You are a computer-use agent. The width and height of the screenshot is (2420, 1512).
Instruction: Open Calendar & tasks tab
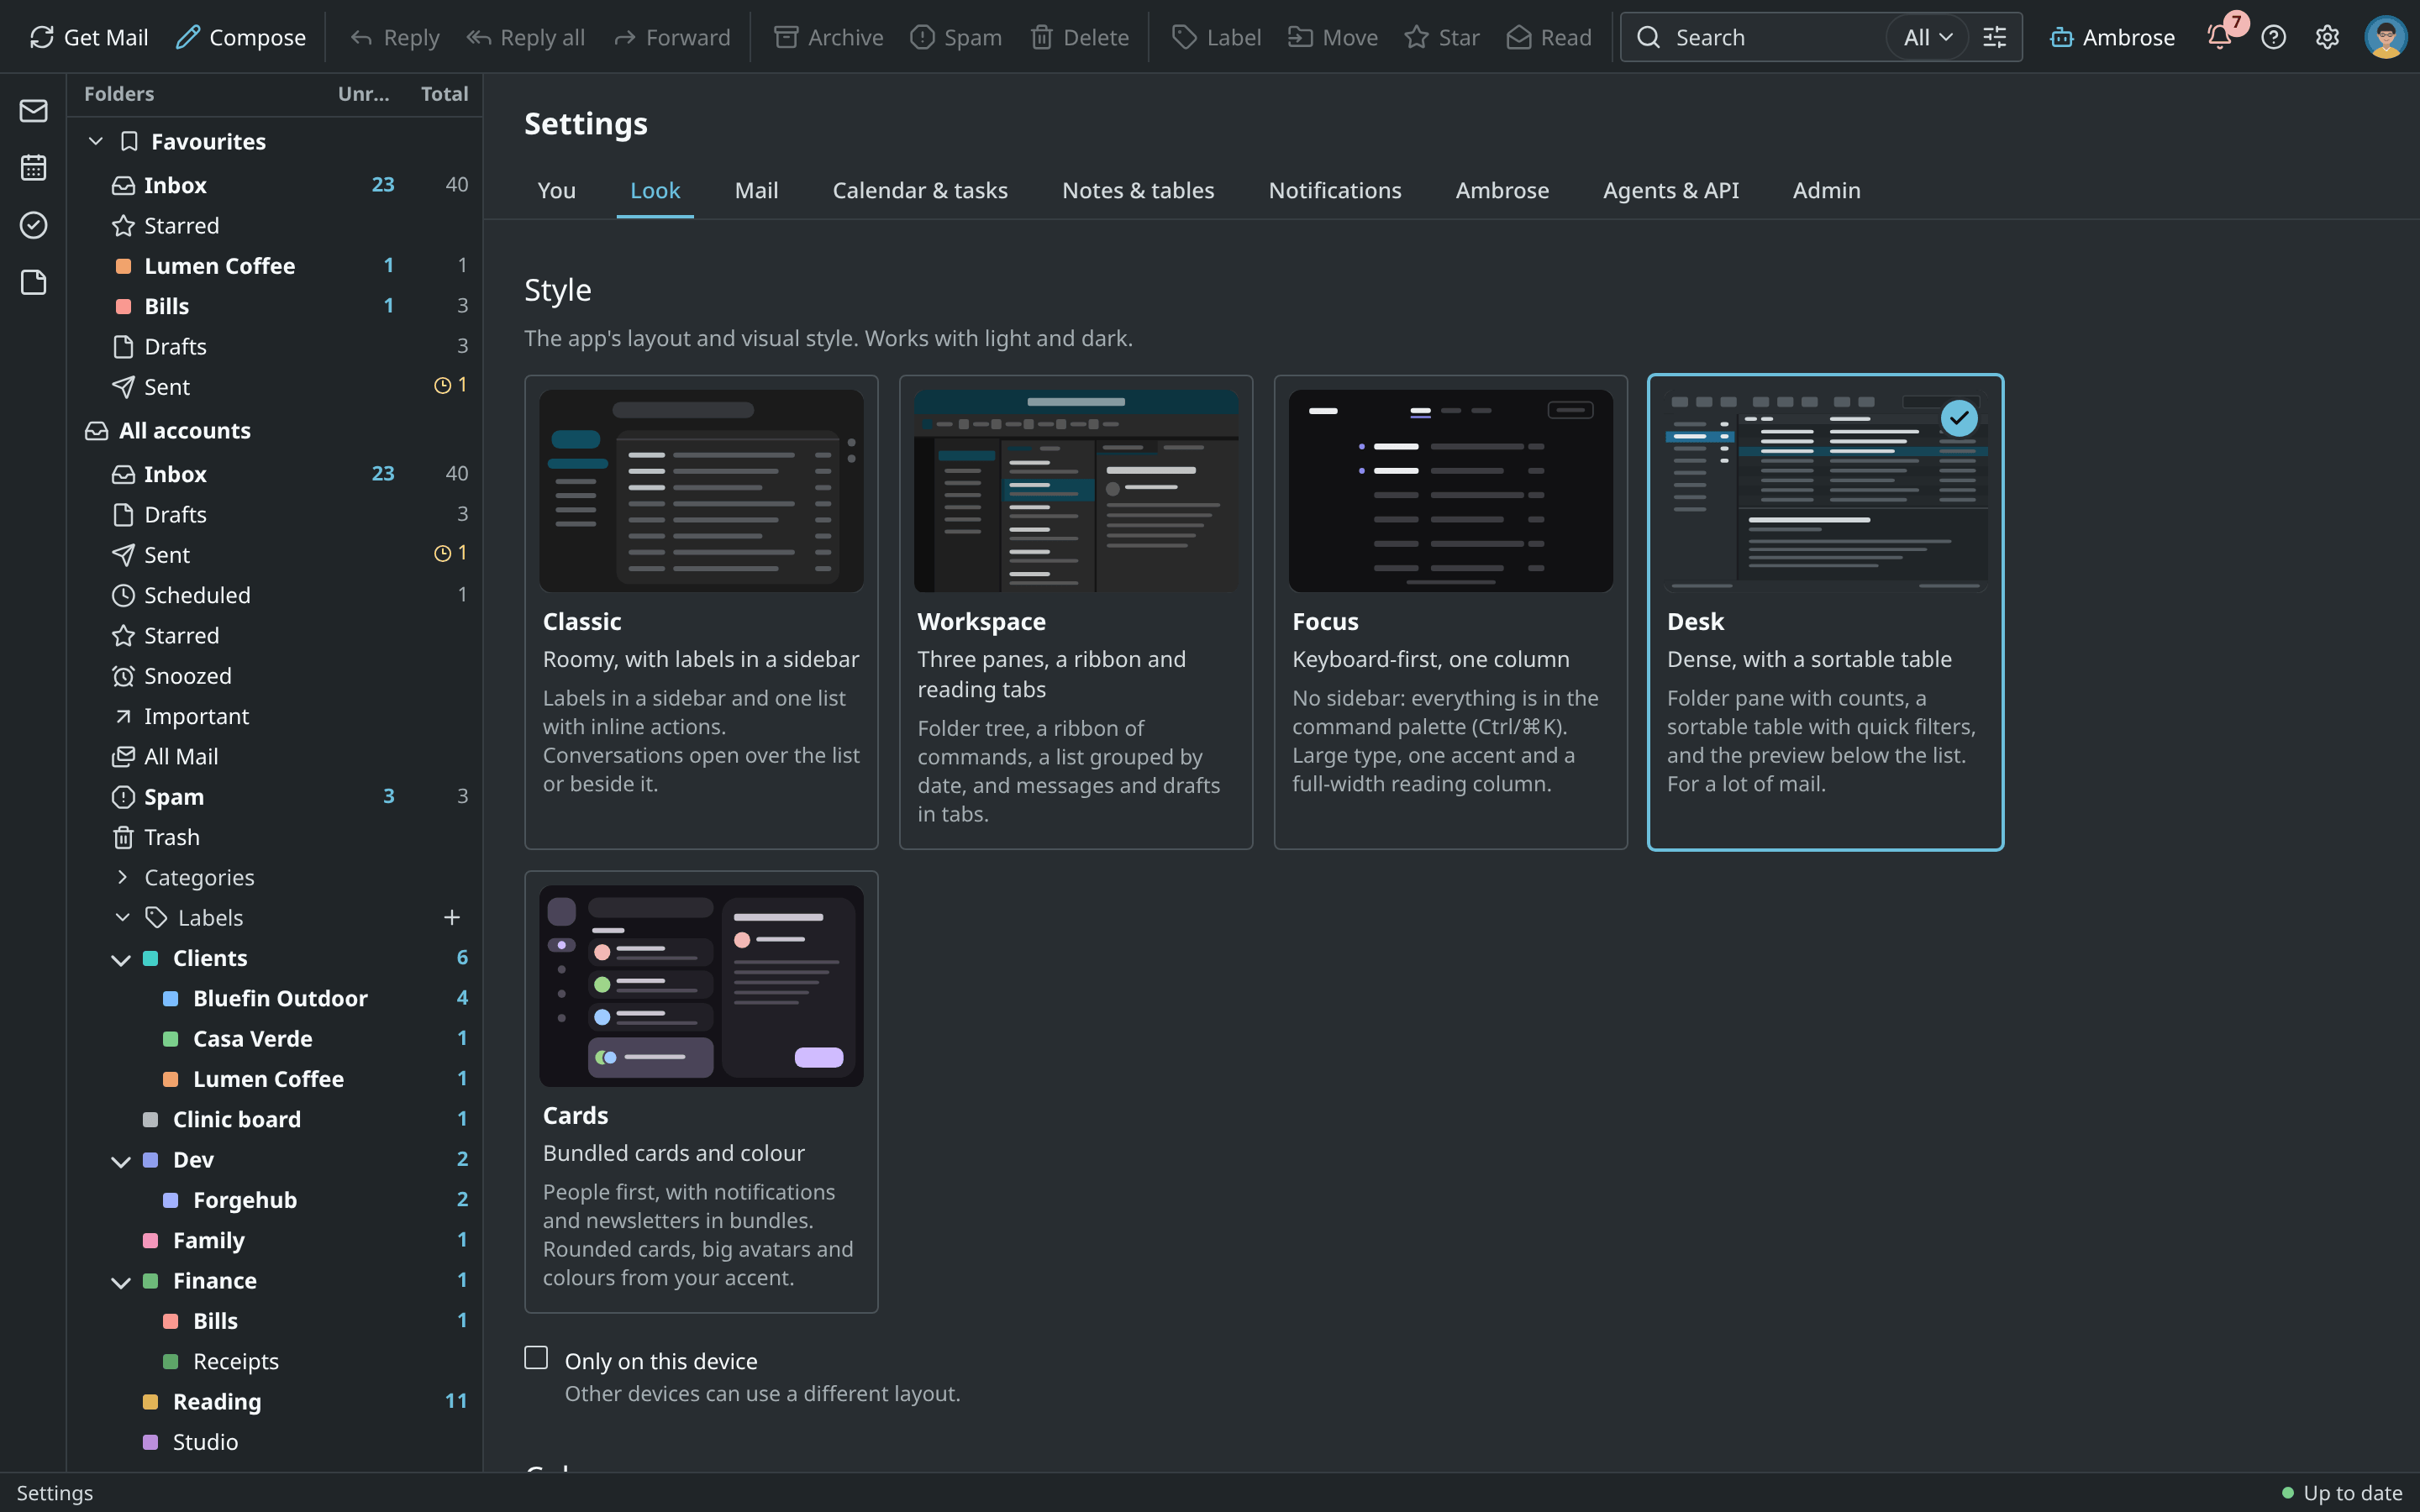click(x=920, y=190)
